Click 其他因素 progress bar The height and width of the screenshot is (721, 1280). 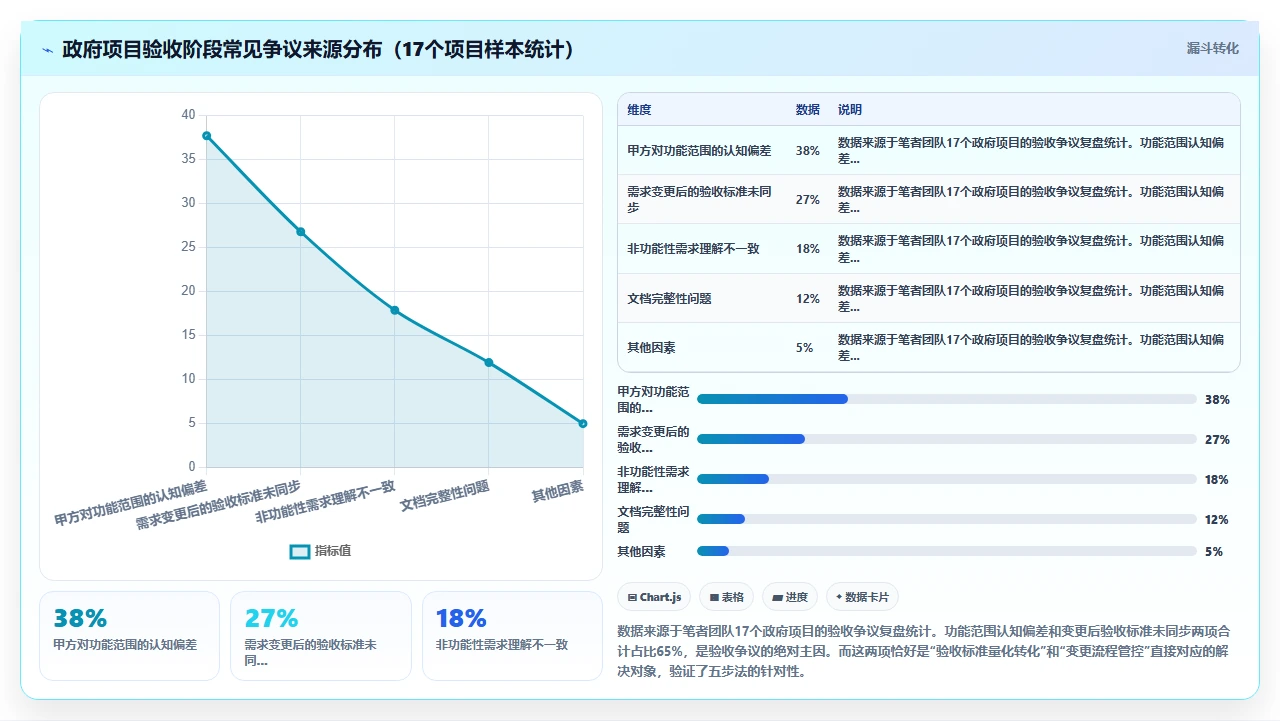[x=946, y=551]
